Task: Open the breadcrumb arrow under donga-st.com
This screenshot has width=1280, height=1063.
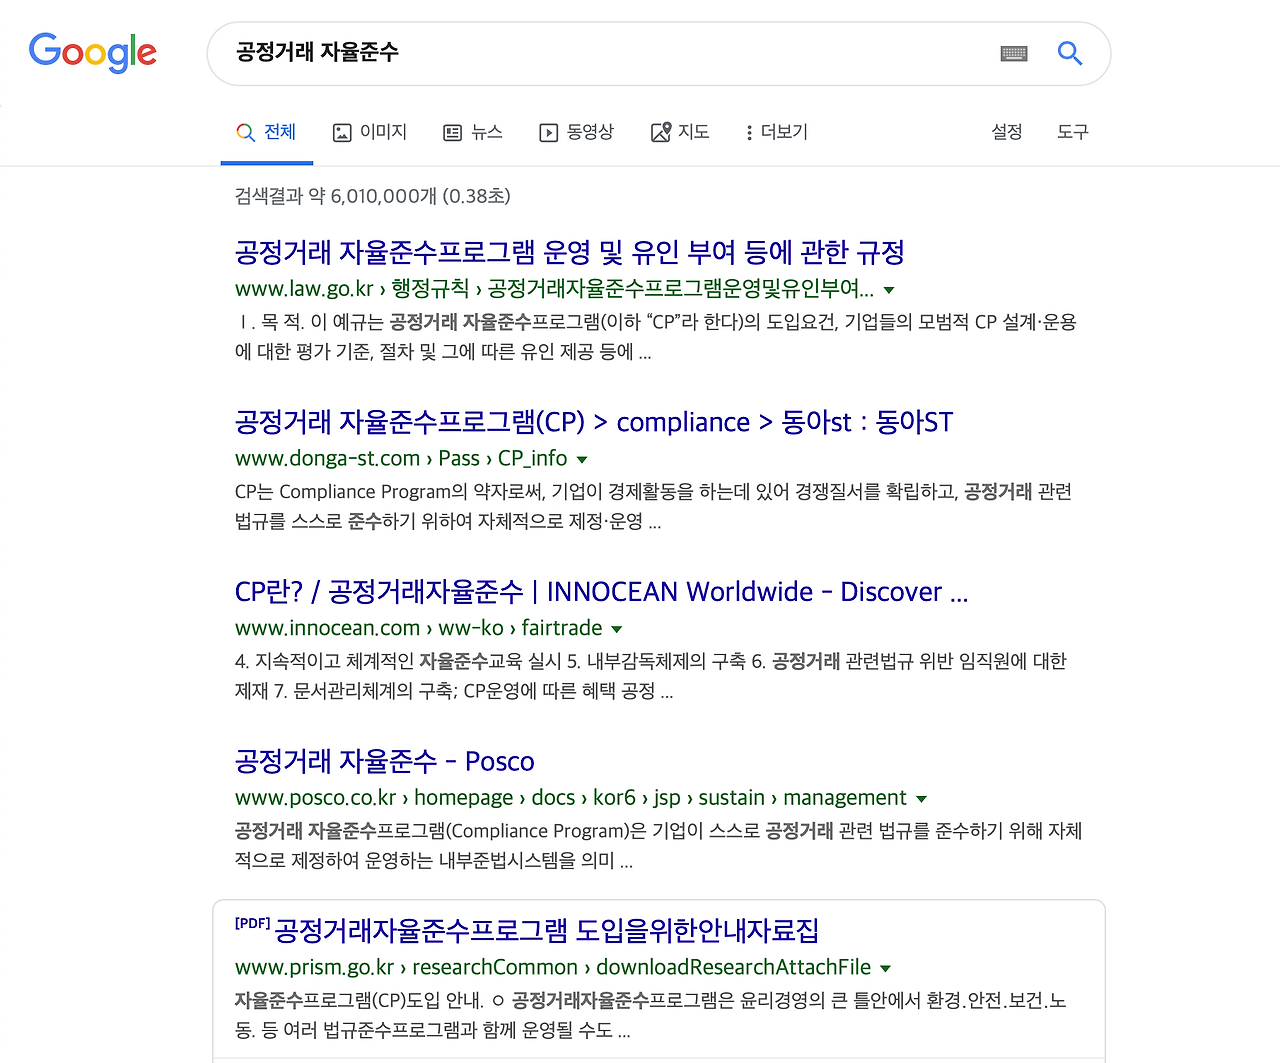Action: point(583,459)
